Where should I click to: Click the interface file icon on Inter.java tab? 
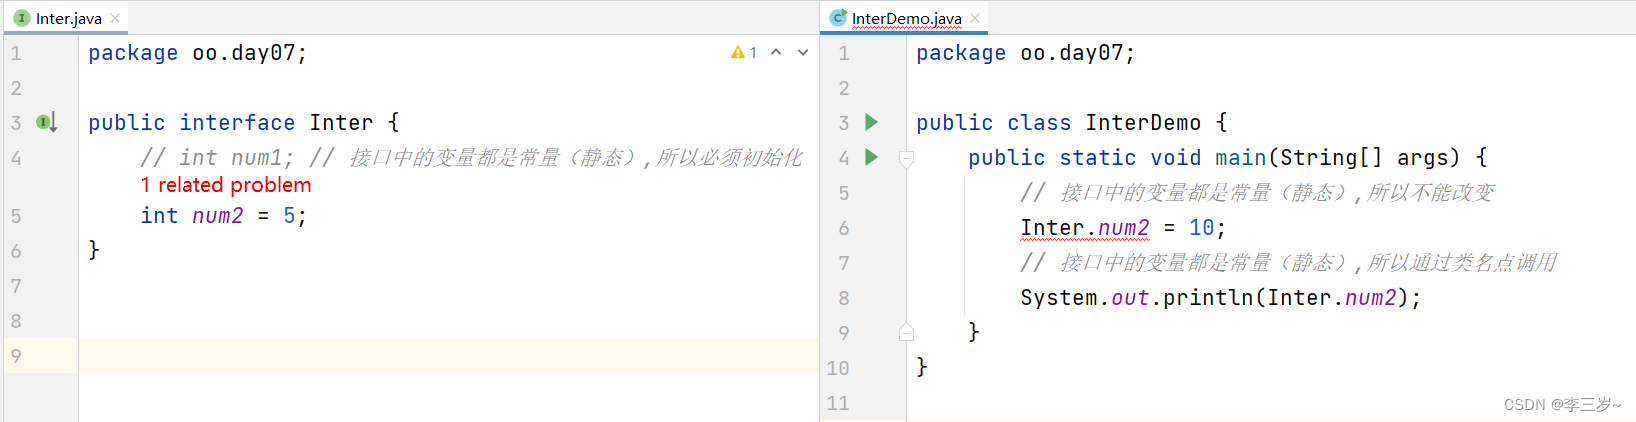[x=22, y=18]
